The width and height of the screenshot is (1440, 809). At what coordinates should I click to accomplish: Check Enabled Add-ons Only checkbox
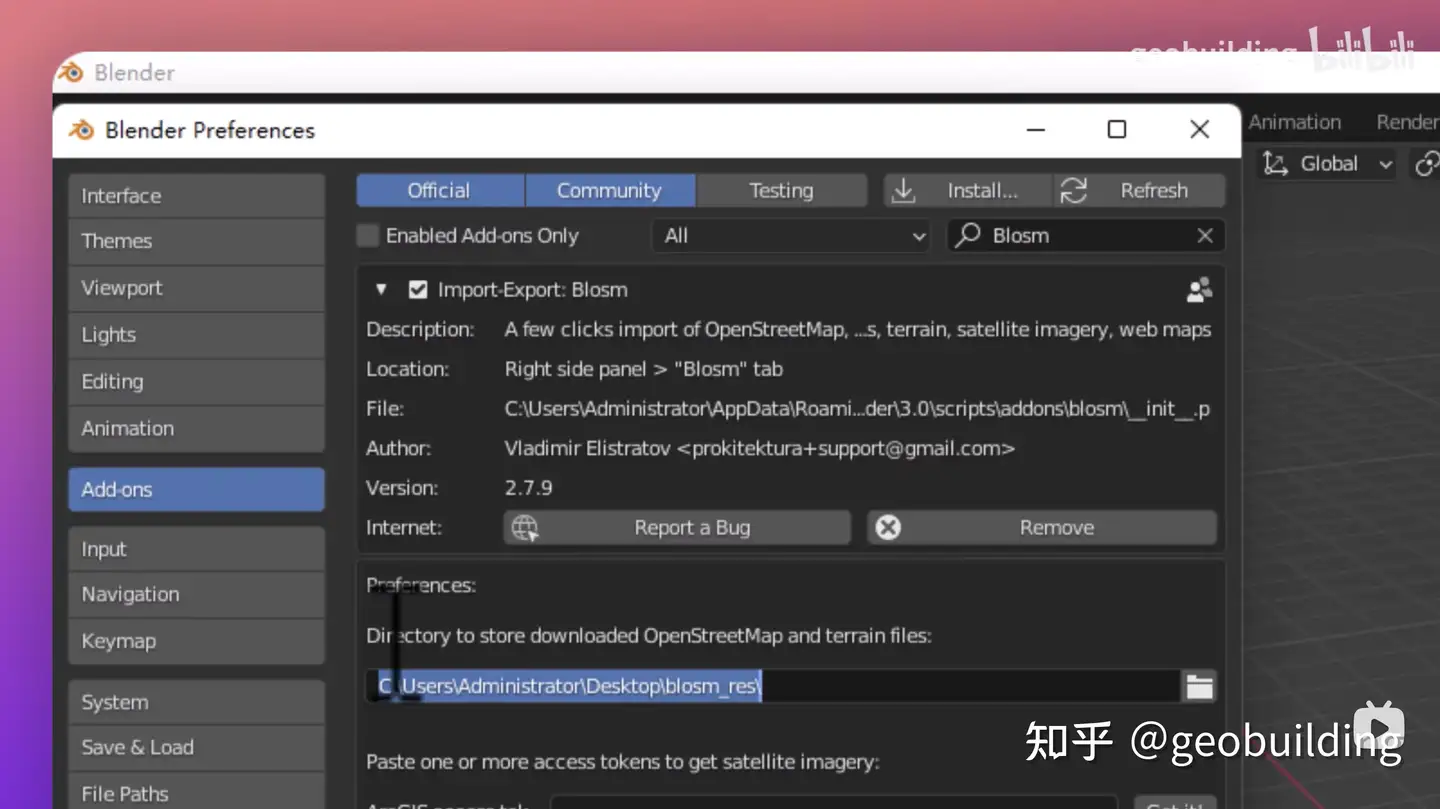click(x=368, y=236)
